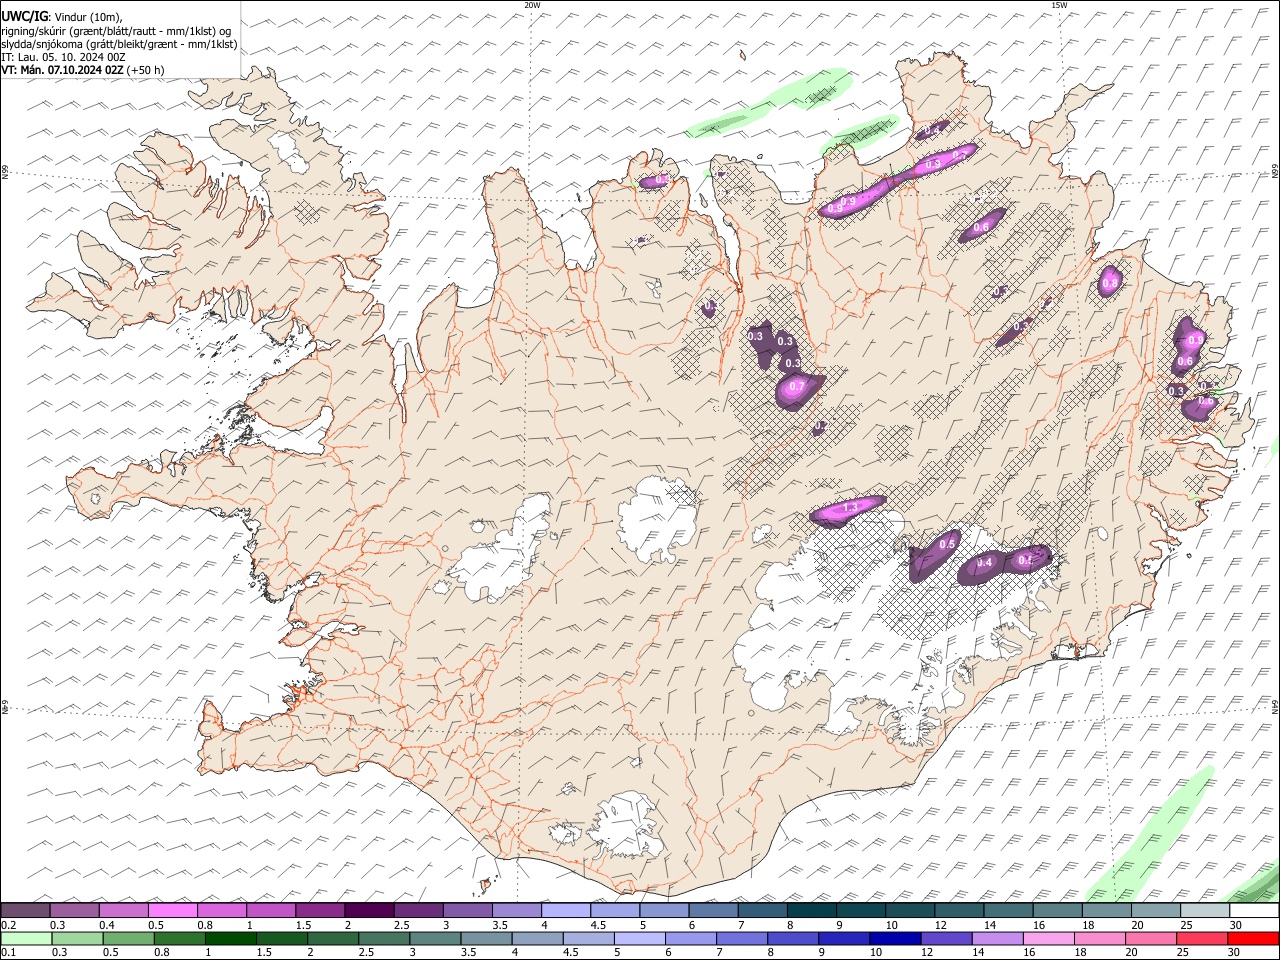Select top-row dark purple swatch at 2
This screenshot has height=960, width=1280.
click(369, 910)
